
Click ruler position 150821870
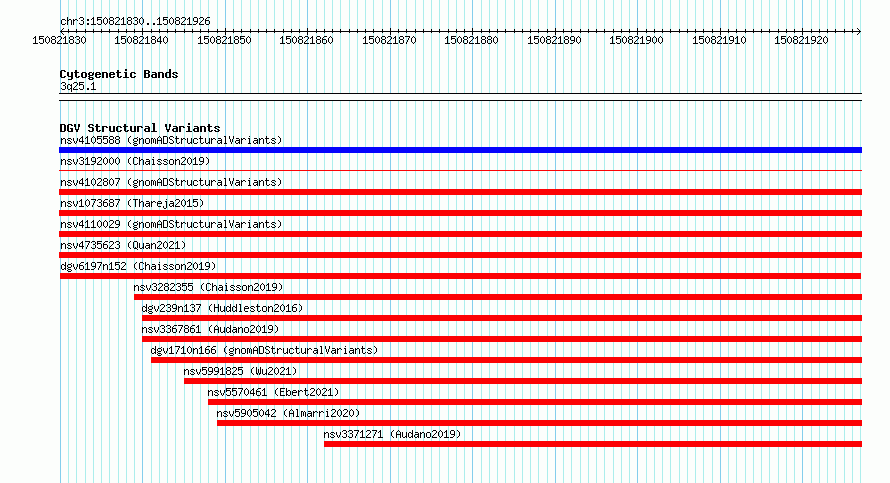tap(389, 40)
